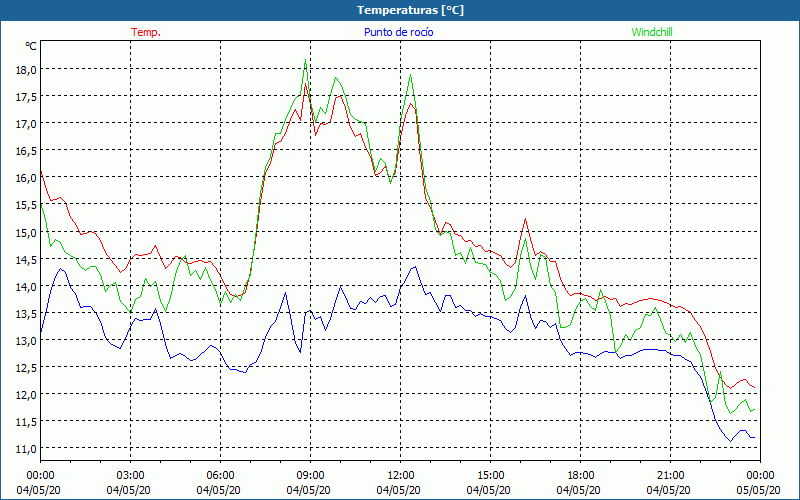The width and height of the screenshot is (800, 500).
Task: Click the 13,5 y-axis value
Action: click(x=26, y=313)
